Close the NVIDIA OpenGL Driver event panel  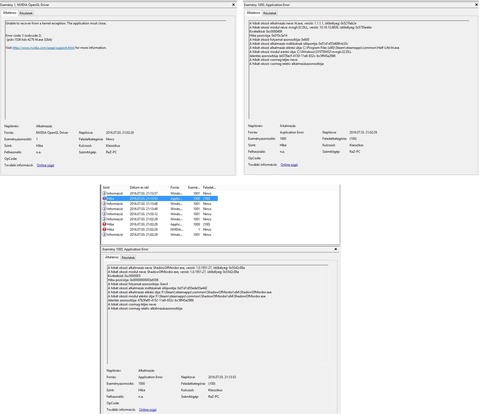pyautogui.click(x=233, y=5)
